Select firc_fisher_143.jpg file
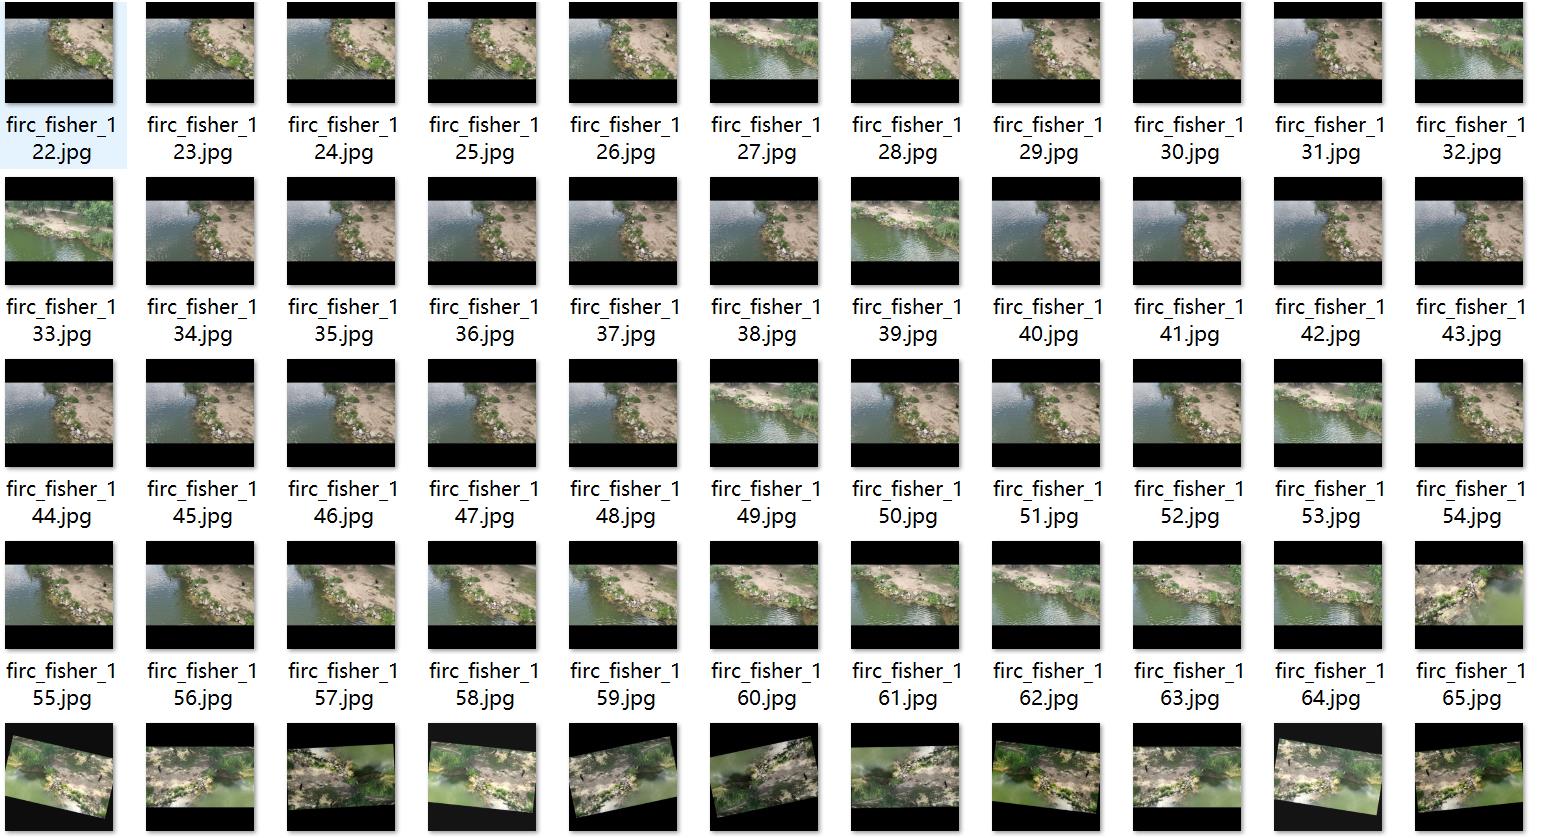 [1469, 231]
